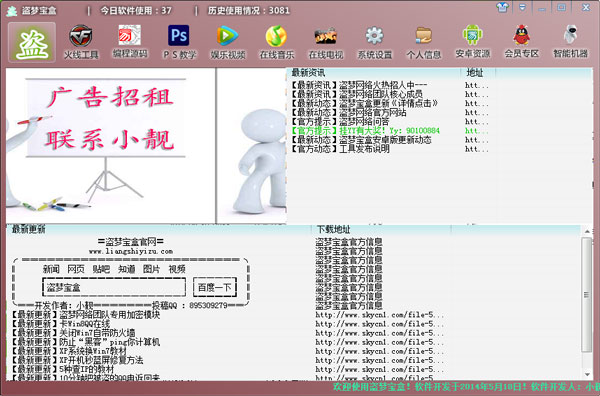Click the 最新更新 column header
This screenshot has height=396, width=600.
28,229
